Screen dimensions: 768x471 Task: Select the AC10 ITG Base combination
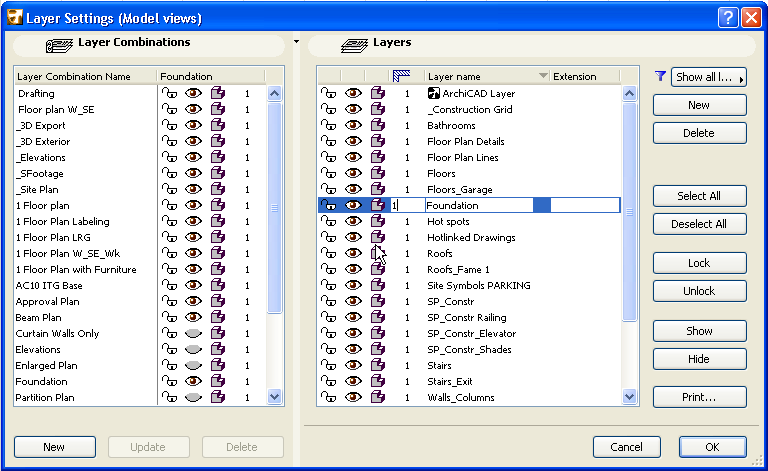(49, 285)
